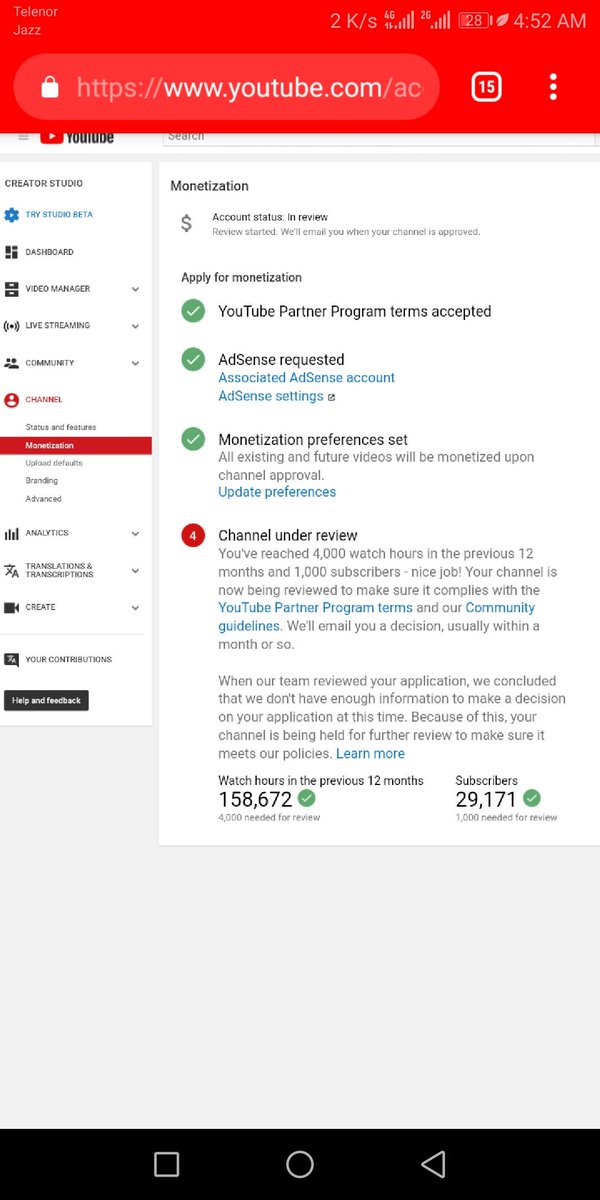This screenshot has height=1200, width=600.
Task: Click the red Channel person icon
Action: pos(11,400)
